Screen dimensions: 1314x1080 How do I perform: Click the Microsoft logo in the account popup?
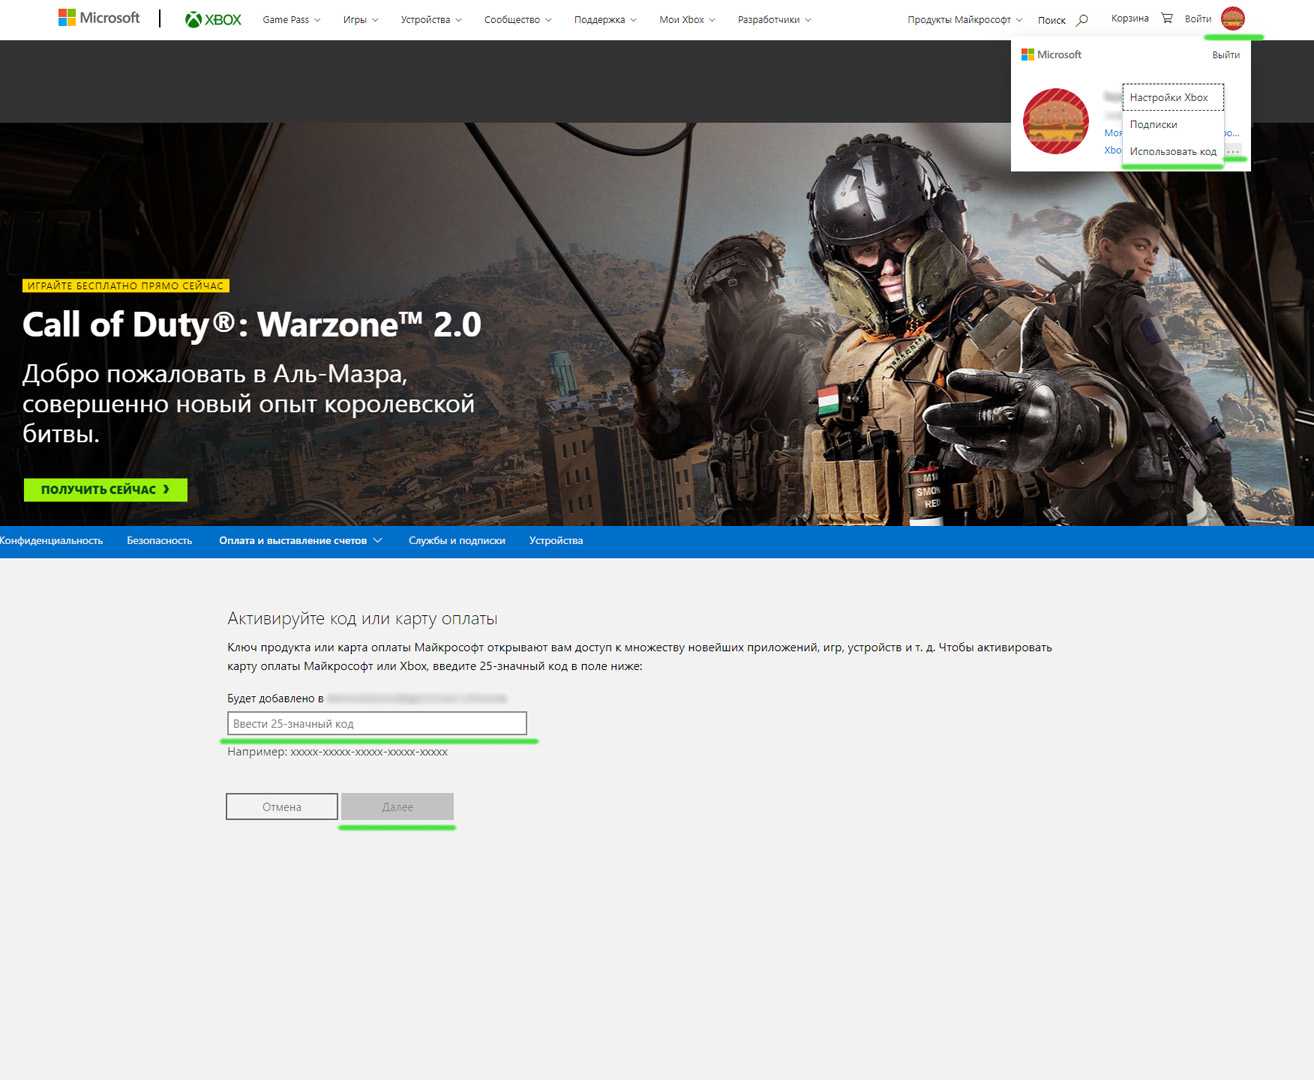click(1051, 55)
